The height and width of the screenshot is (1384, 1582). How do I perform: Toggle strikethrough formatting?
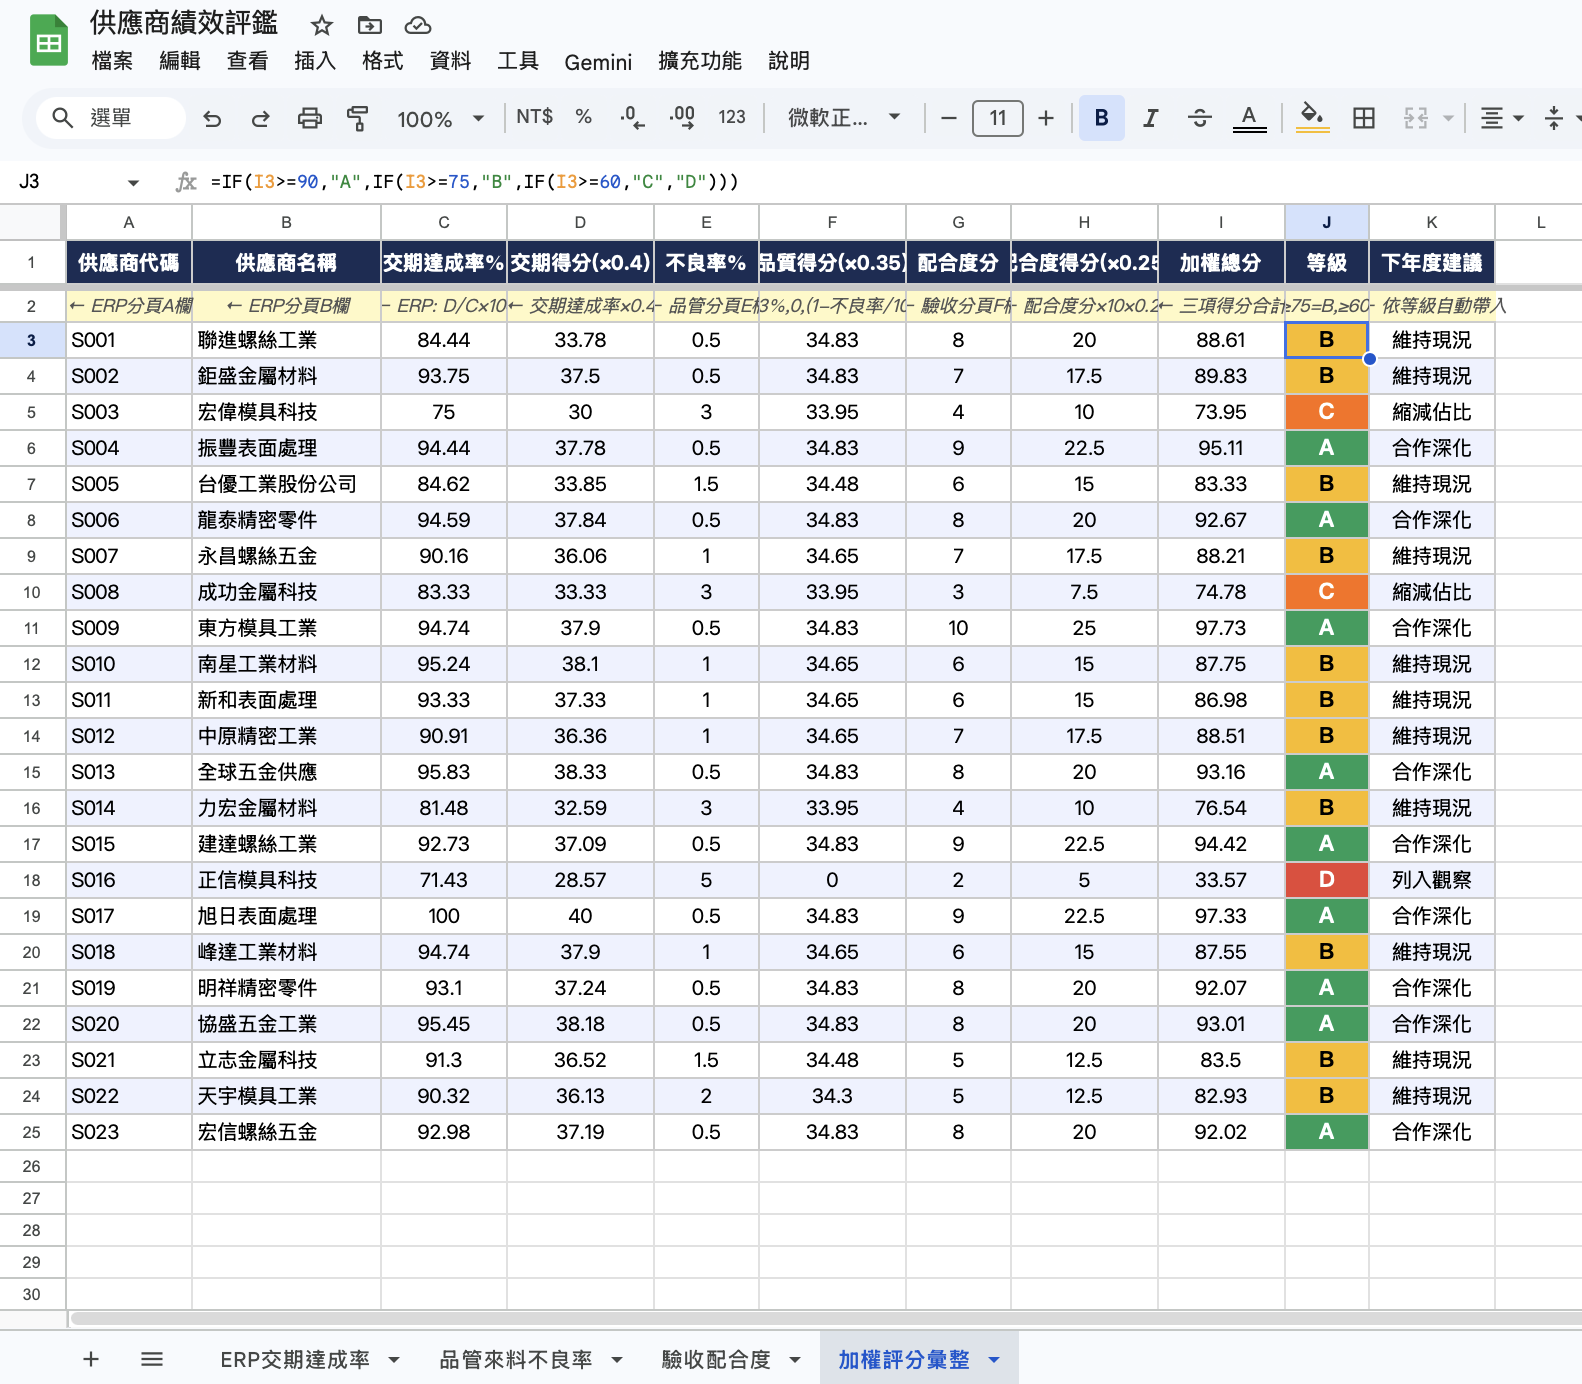(1200, 118)
